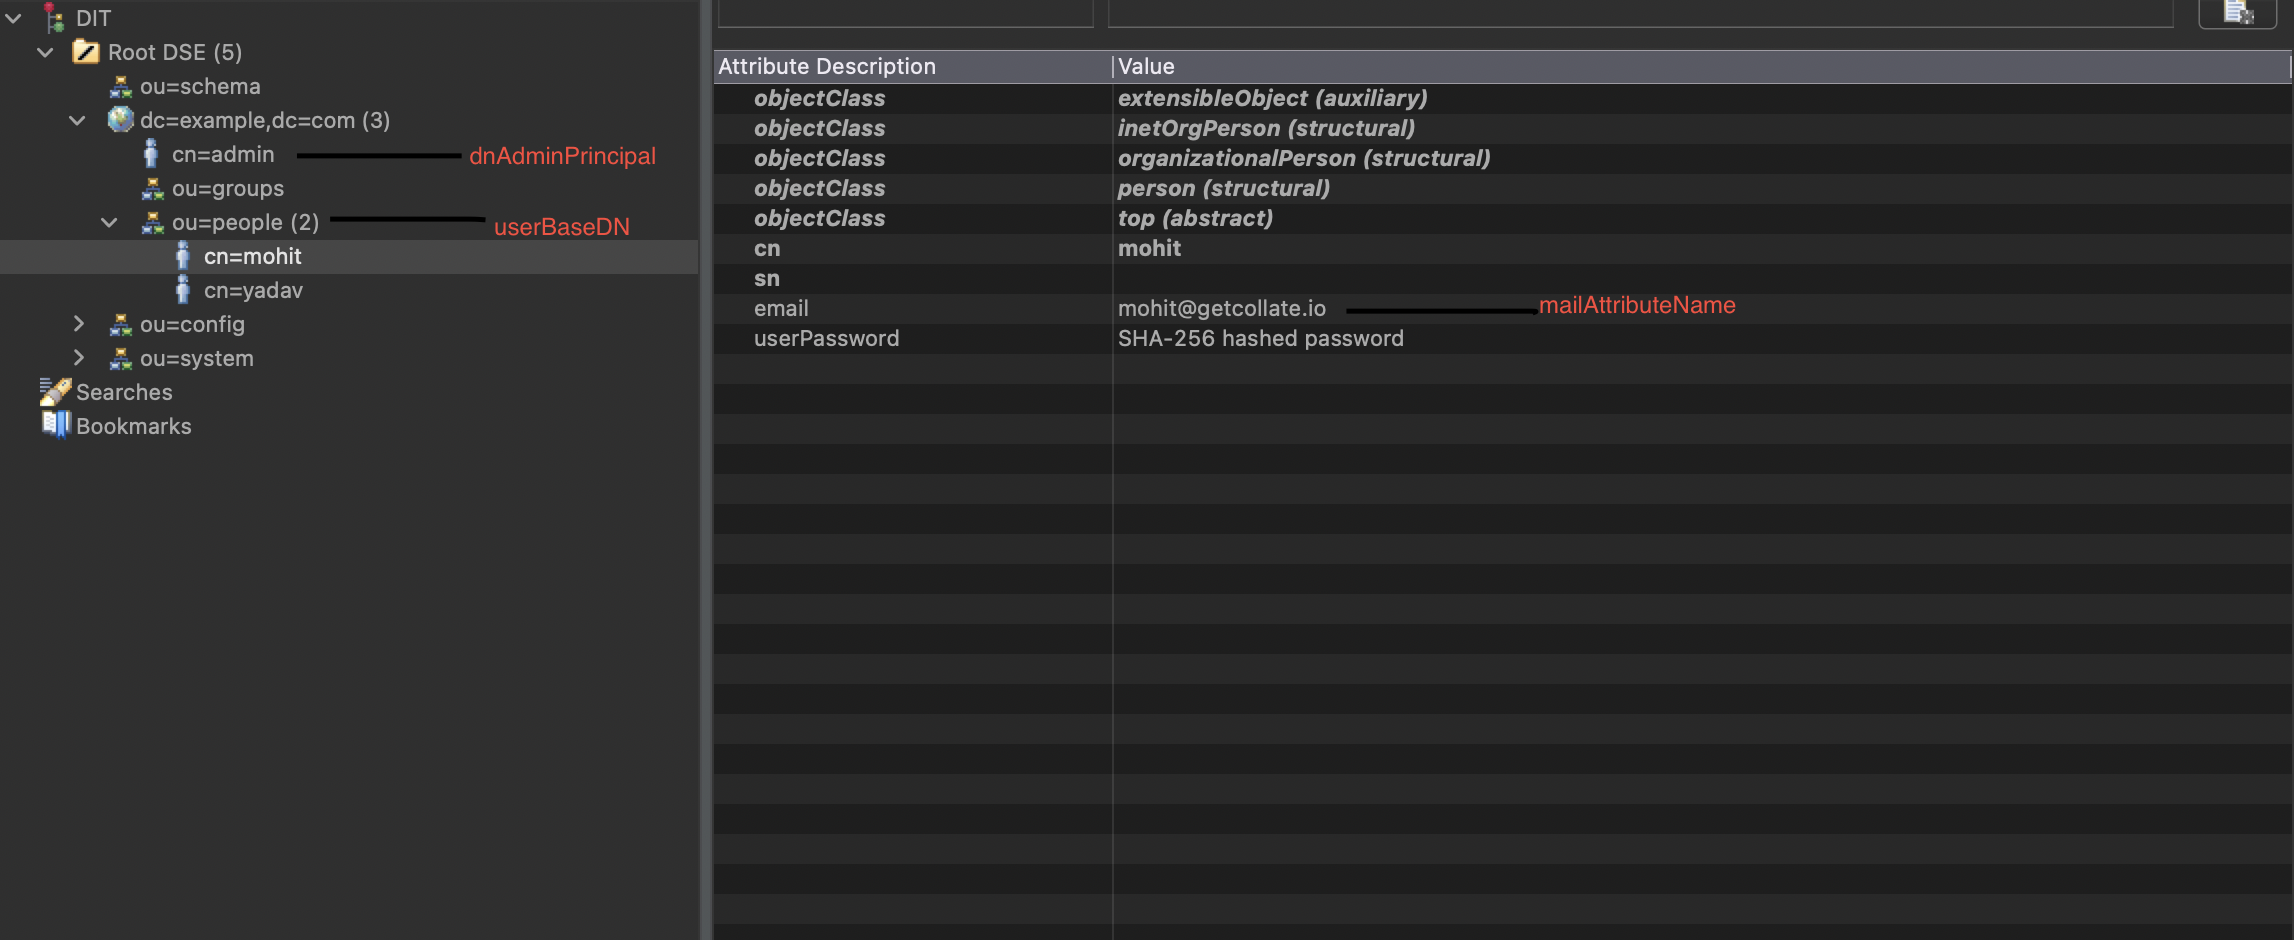
Task: Select the userPassword attribute row
Action: pos(827,338)
